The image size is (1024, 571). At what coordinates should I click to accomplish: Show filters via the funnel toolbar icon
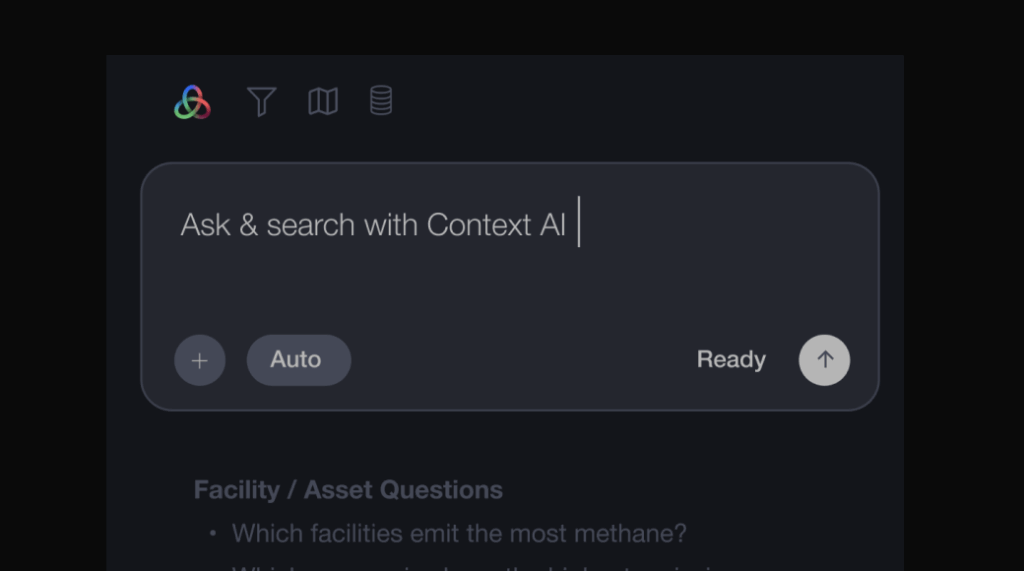(x=261, y=101)
